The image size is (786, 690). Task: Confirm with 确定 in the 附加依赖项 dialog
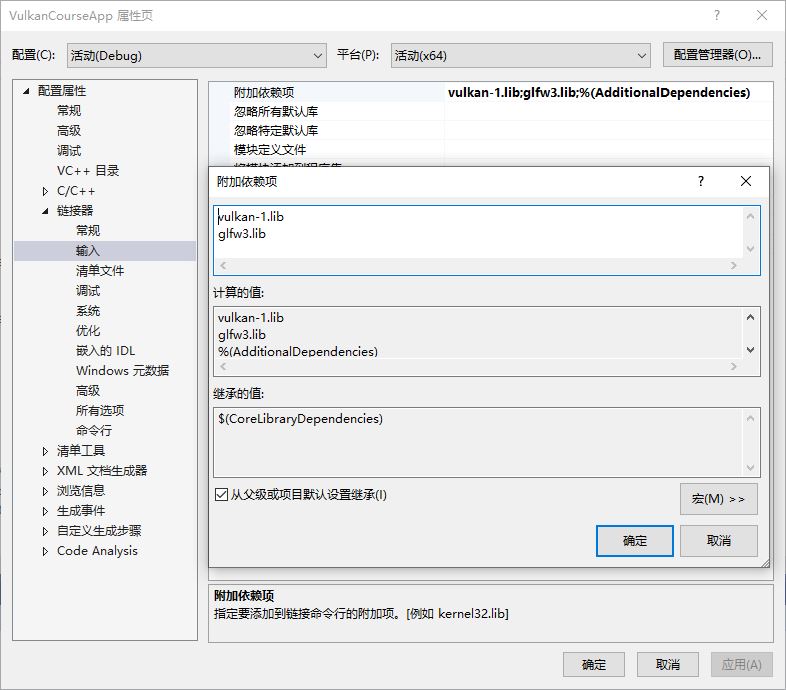coord(634,540)
